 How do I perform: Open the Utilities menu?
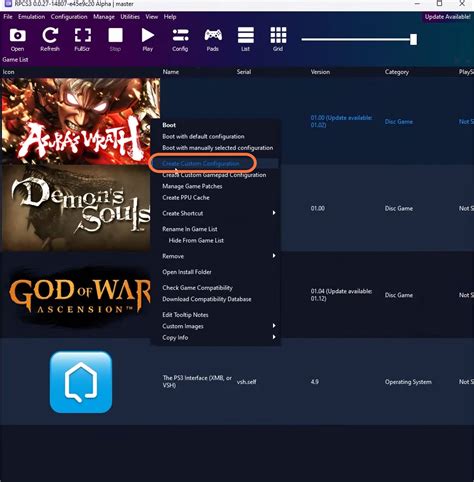tap(130, 17)
